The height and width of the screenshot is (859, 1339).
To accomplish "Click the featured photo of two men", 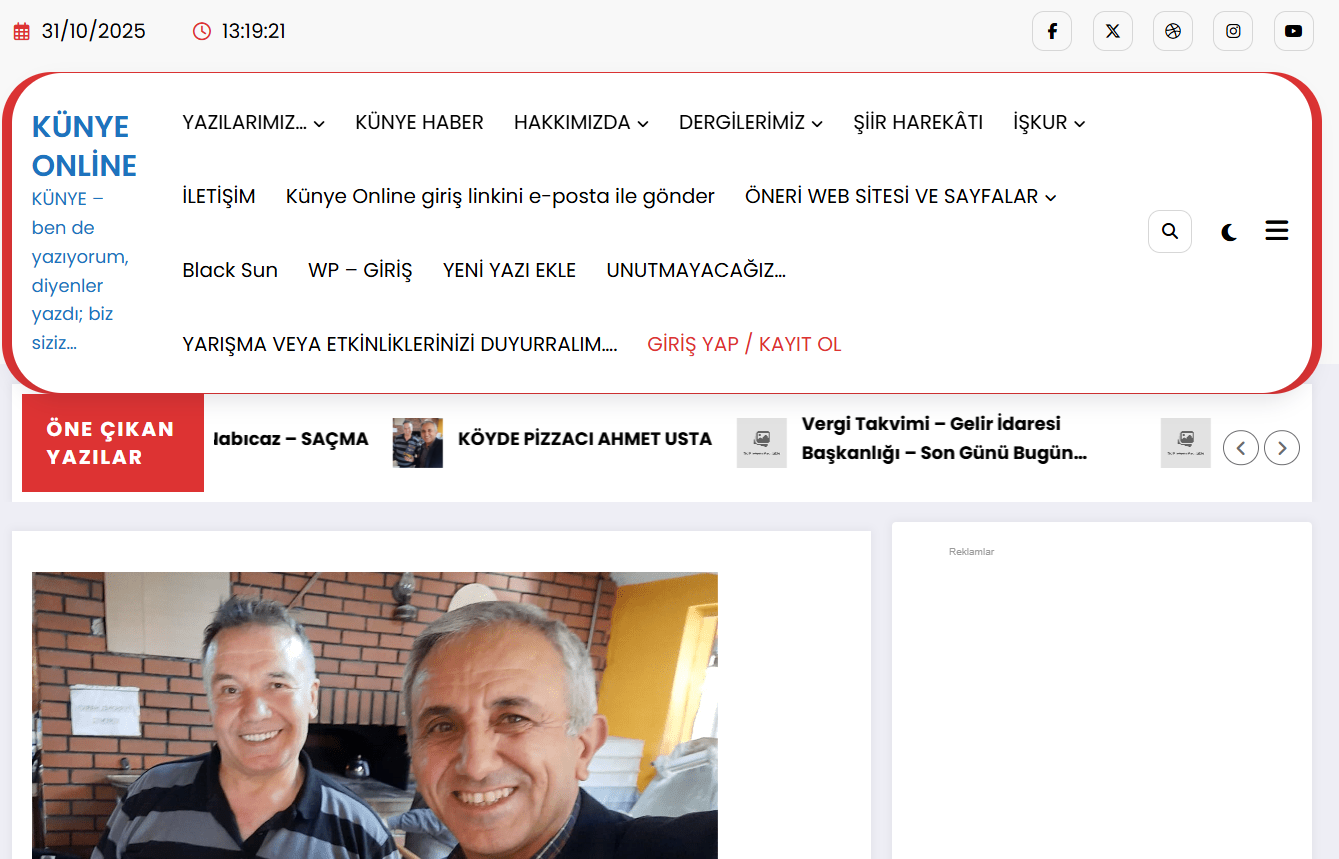I will pos(374,715).
